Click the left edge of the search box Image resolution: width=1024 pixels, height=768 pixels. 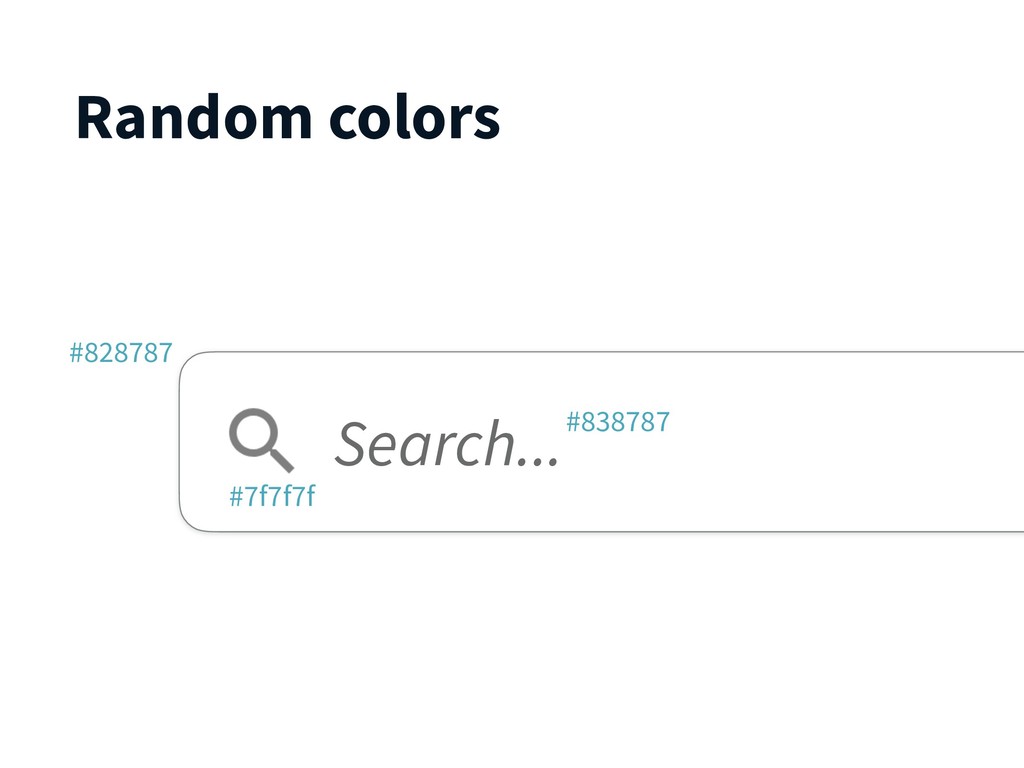tap(180, 441)
